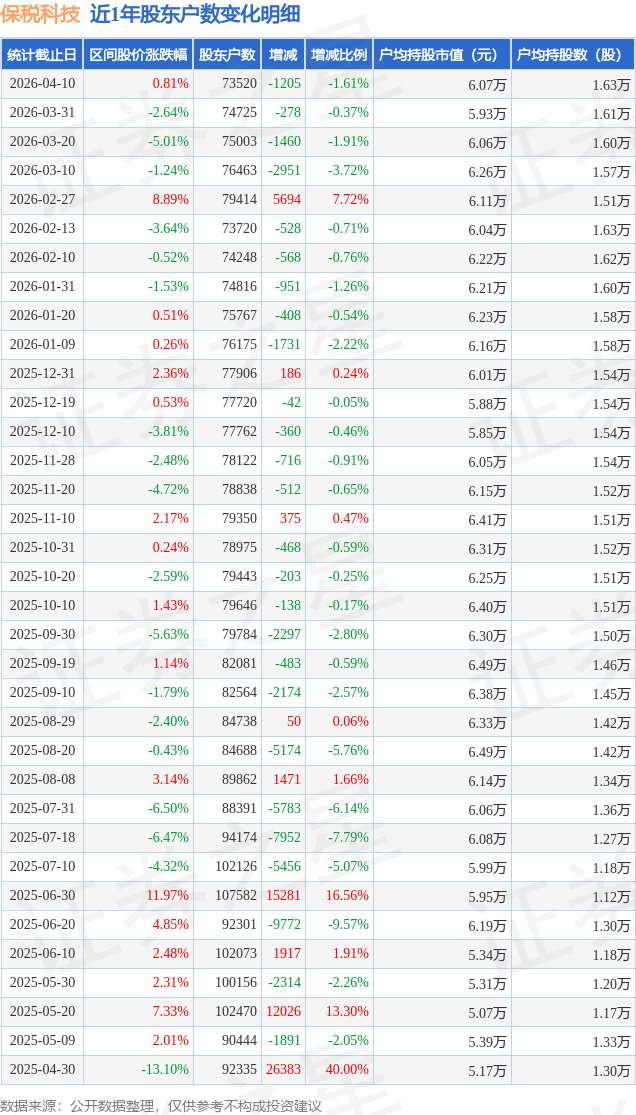
Task: Click the 2025-04-30 date cell
Action: [x=42, y=1070]
